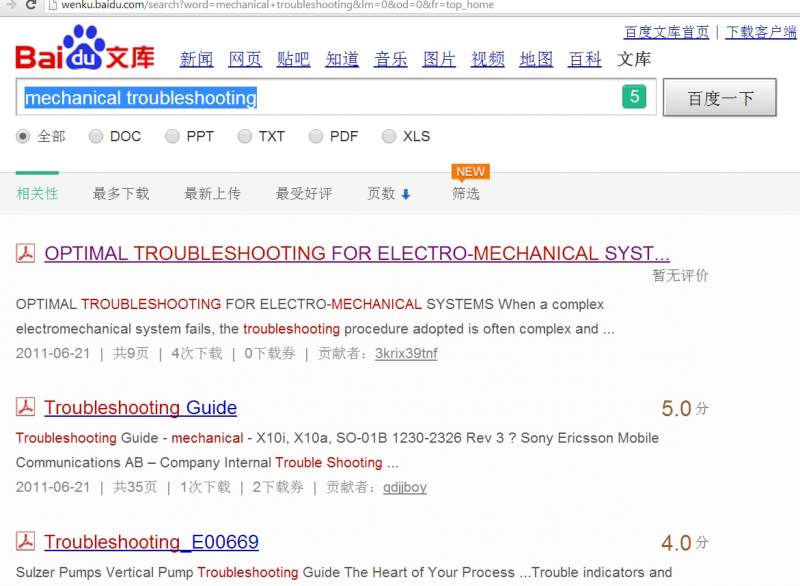
Task: Click 2下载券 coupon text
Action: tap(278, 487)
